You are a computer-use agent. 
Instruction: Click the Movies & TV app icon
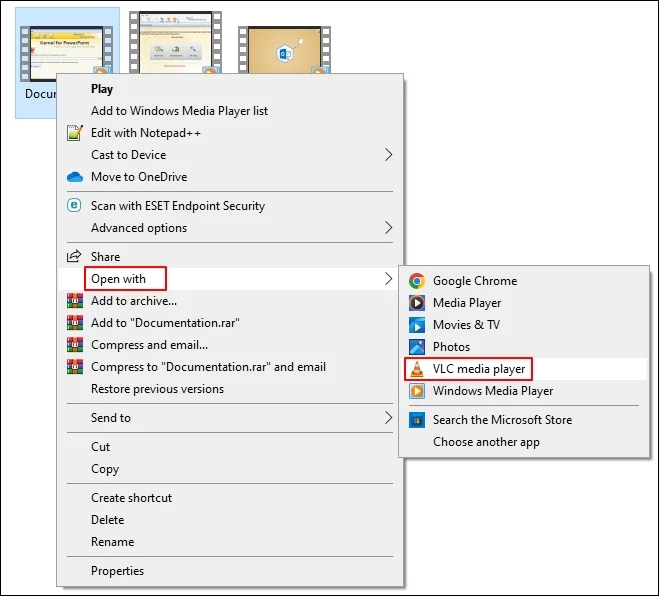[x=417, y=325]
